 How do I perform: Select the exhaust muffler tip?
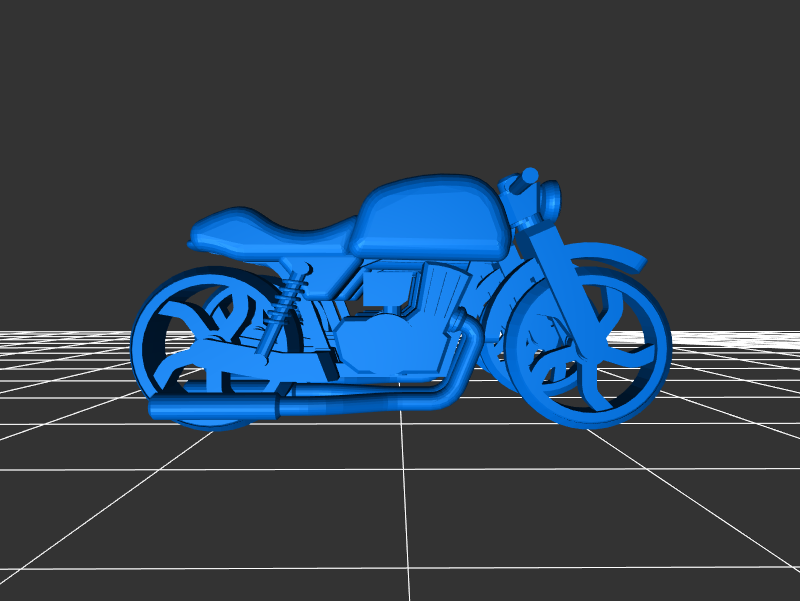(x=160, y=407)
